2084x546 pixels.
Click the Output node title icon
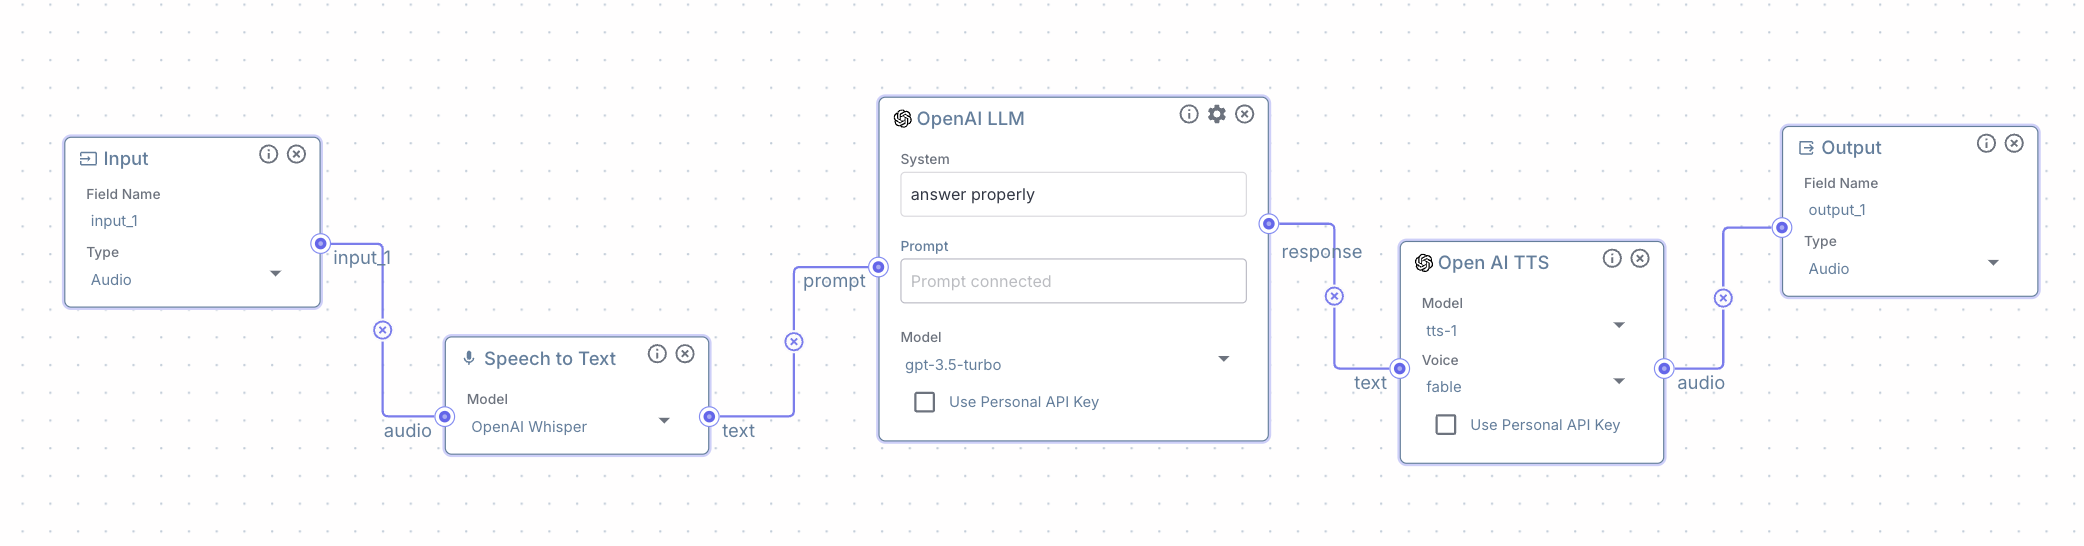pyautogui.click(x=1807, y=148)
